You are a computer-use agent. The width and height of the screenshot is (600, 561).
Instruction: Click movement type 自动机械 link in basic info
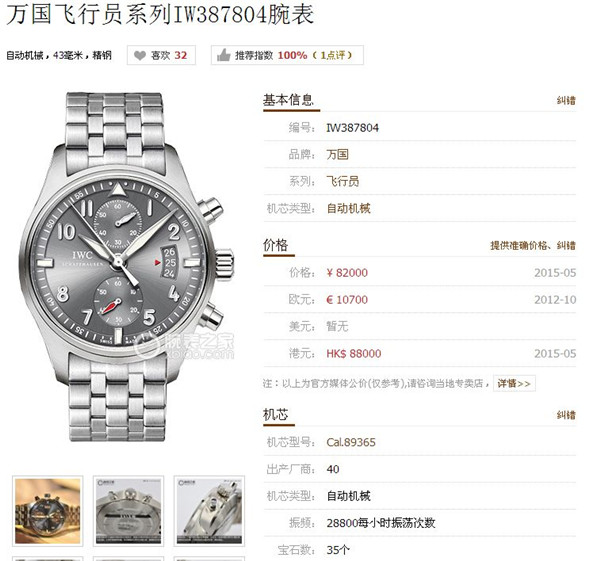click(348, 209)
